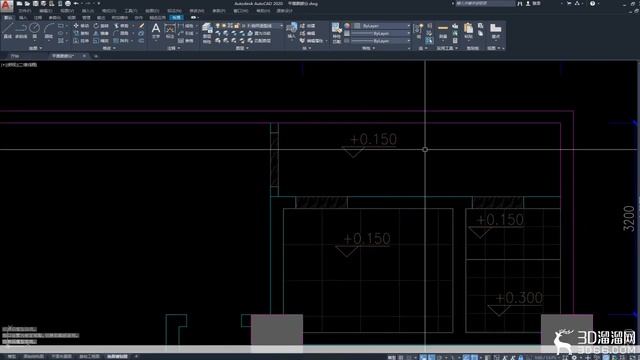
Task: Select the Polyline tool
Action: click(x=21, y=30)
